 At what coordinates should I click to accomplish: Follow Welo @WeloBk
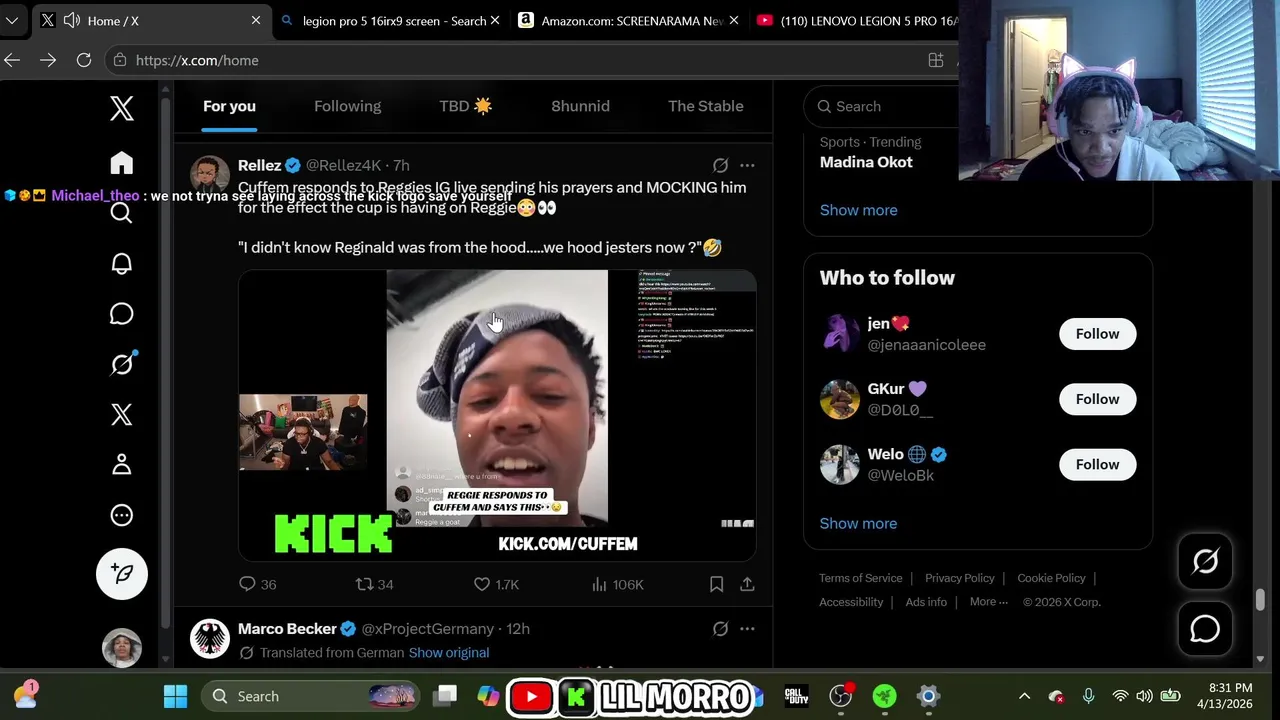click(x=1097, y=464)
